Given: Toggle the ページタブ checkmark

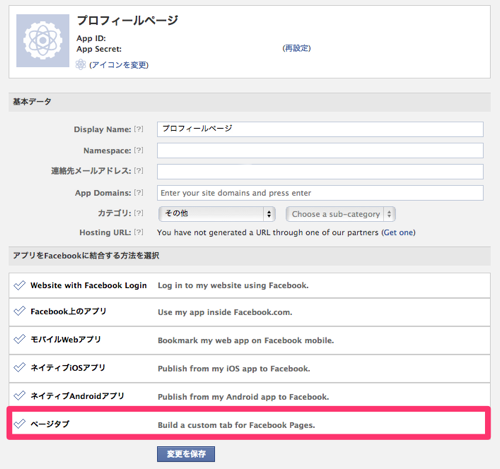Looking at the screenshot, I should click(20, 424).
